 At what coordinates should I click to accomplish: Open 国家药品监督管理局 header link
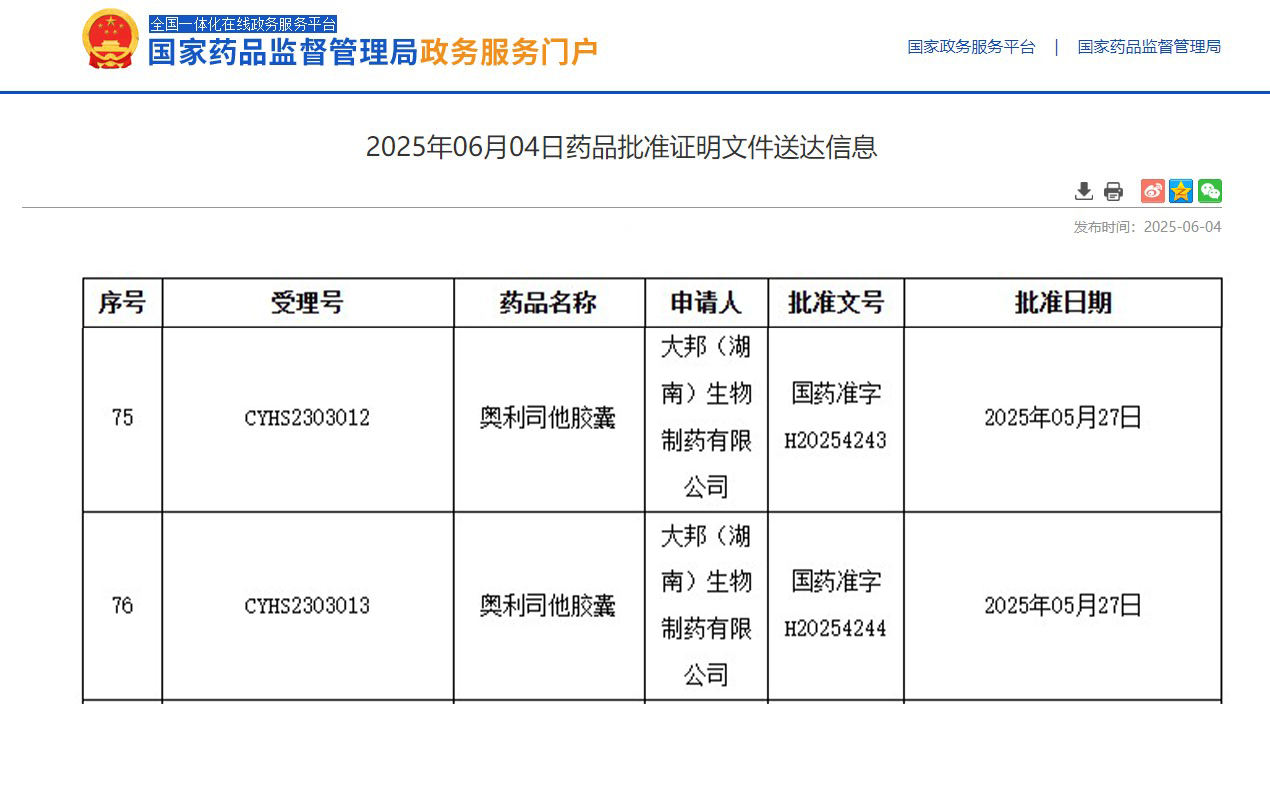tap(1149, 47)
